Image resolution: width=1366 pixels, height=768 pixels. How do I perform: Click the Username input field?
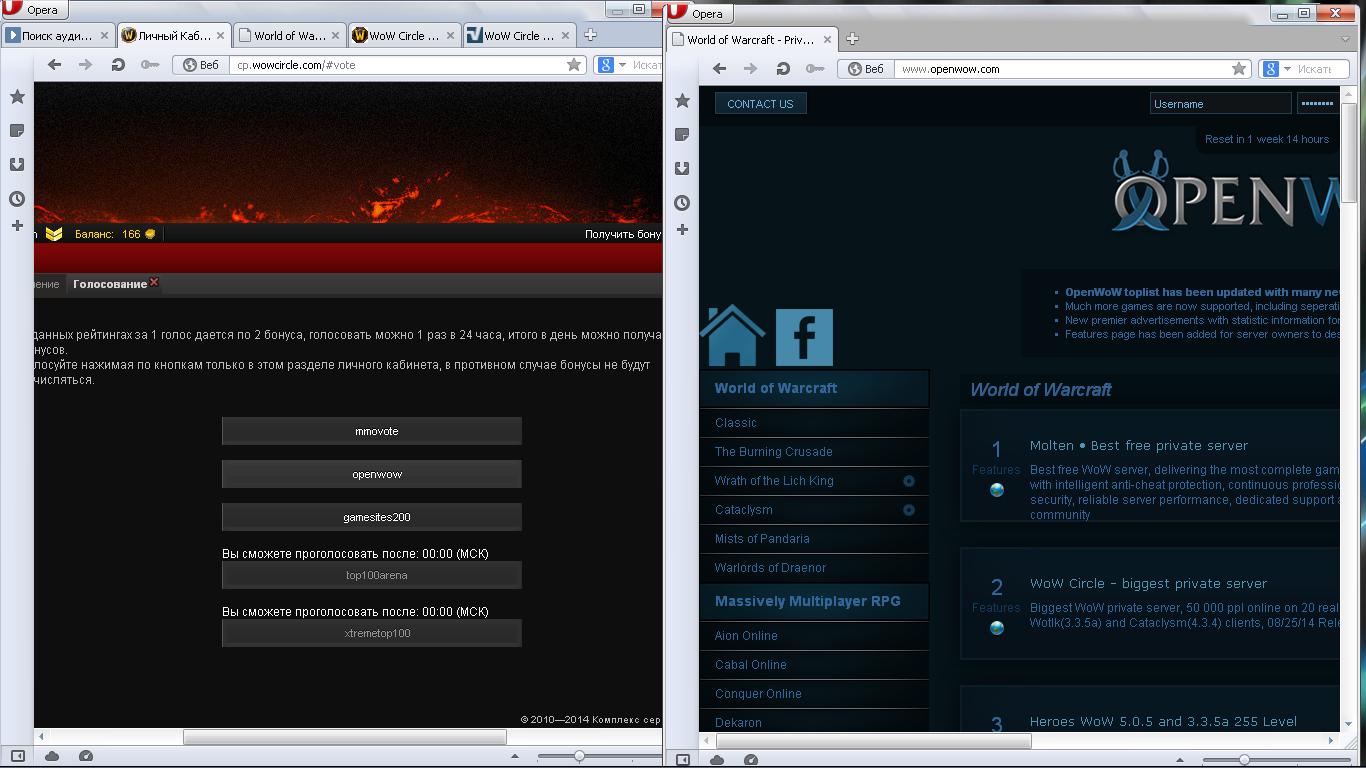point(1220,103)
